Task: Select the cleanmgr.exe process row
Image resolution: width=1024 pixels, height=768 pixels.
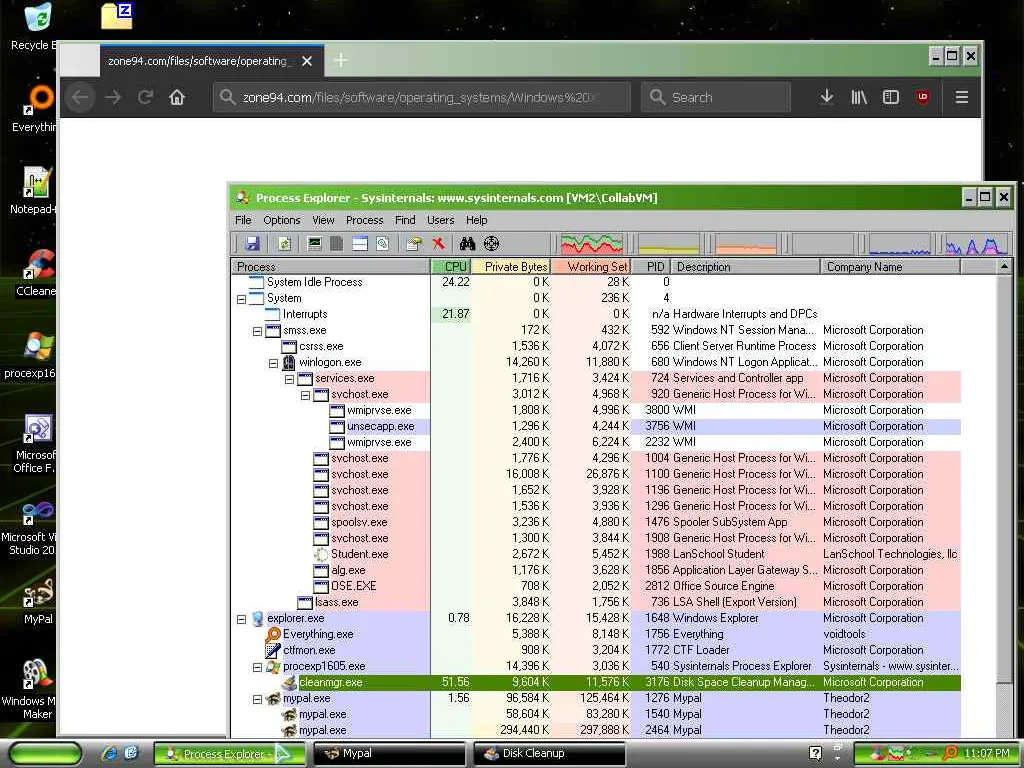Action: (596, 682)
